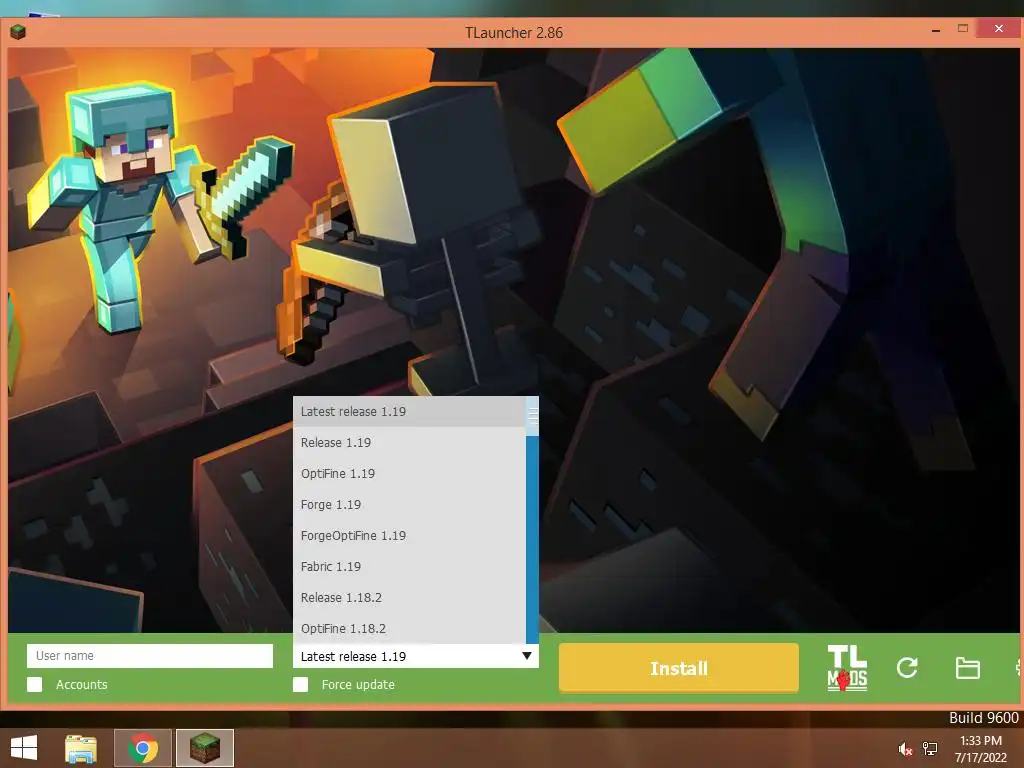Focus the User name field

click(x=150, y=656)
